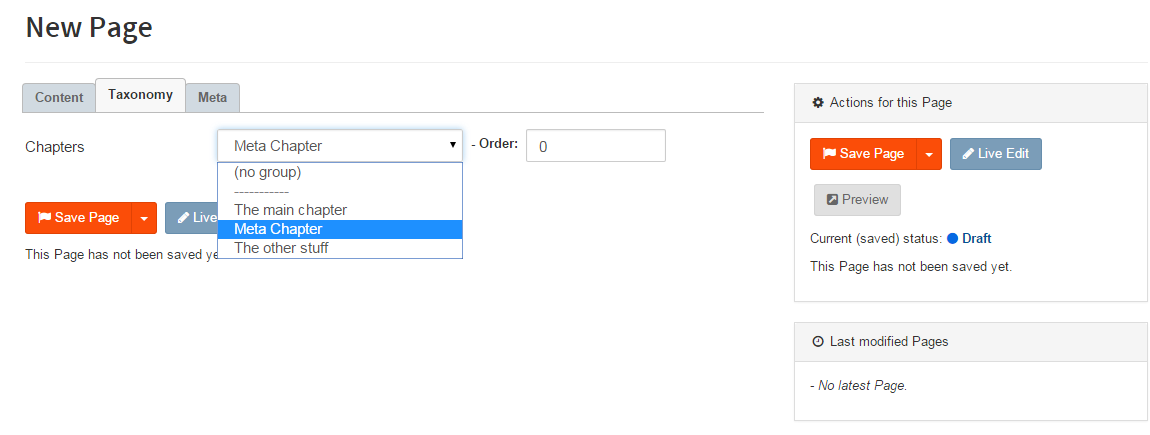Image resolution: width=1150 pixels, height=435 pixels.
Task: Expand the caret beside the left Save Page button
Action: click(x=144, y=218)
